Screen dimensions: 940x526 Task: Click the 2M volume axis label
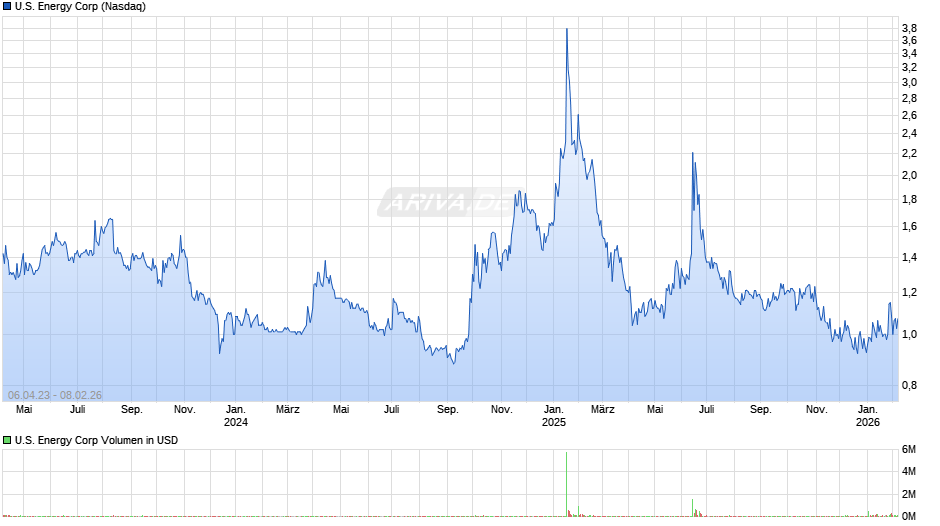point(909,494)
